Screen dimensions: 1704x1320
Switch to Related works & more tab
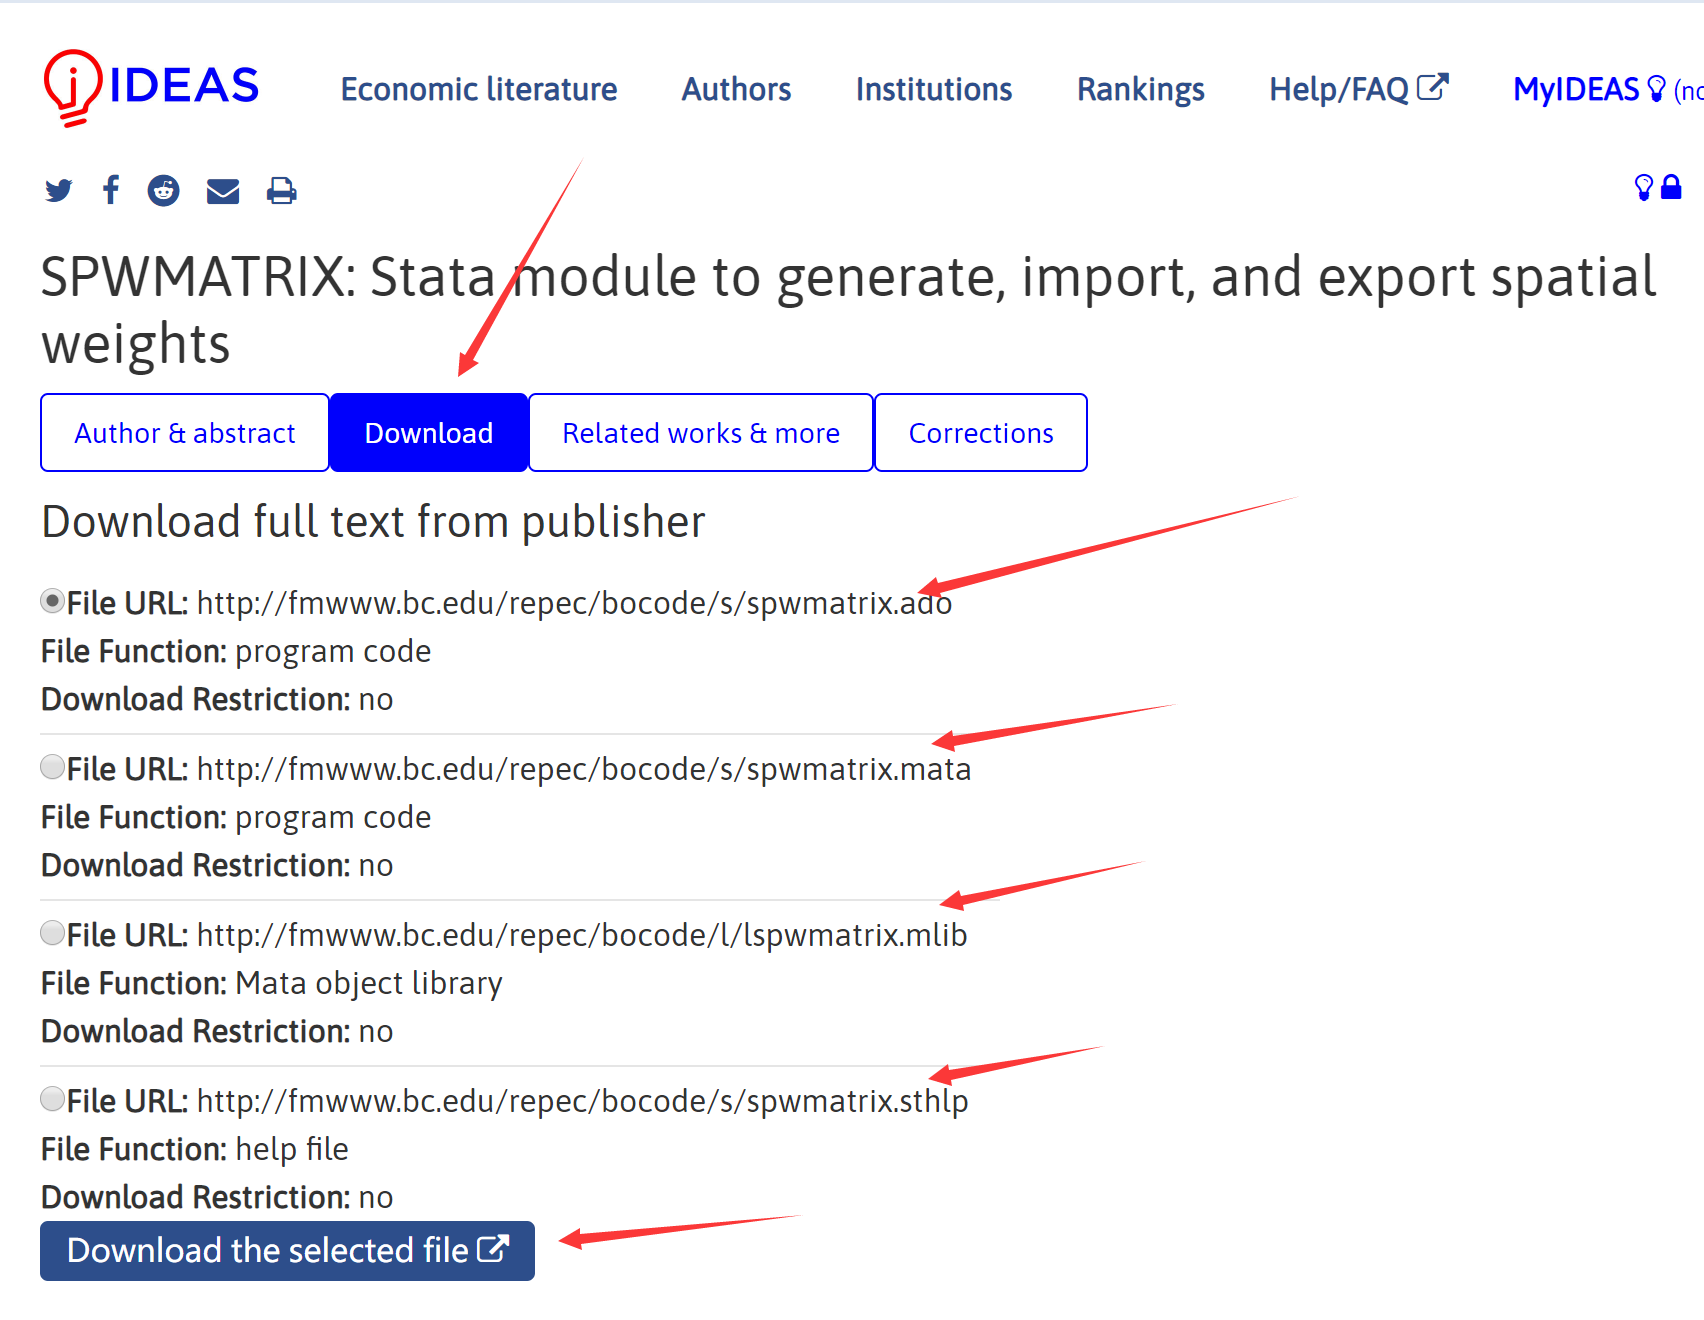coord(701,432)
